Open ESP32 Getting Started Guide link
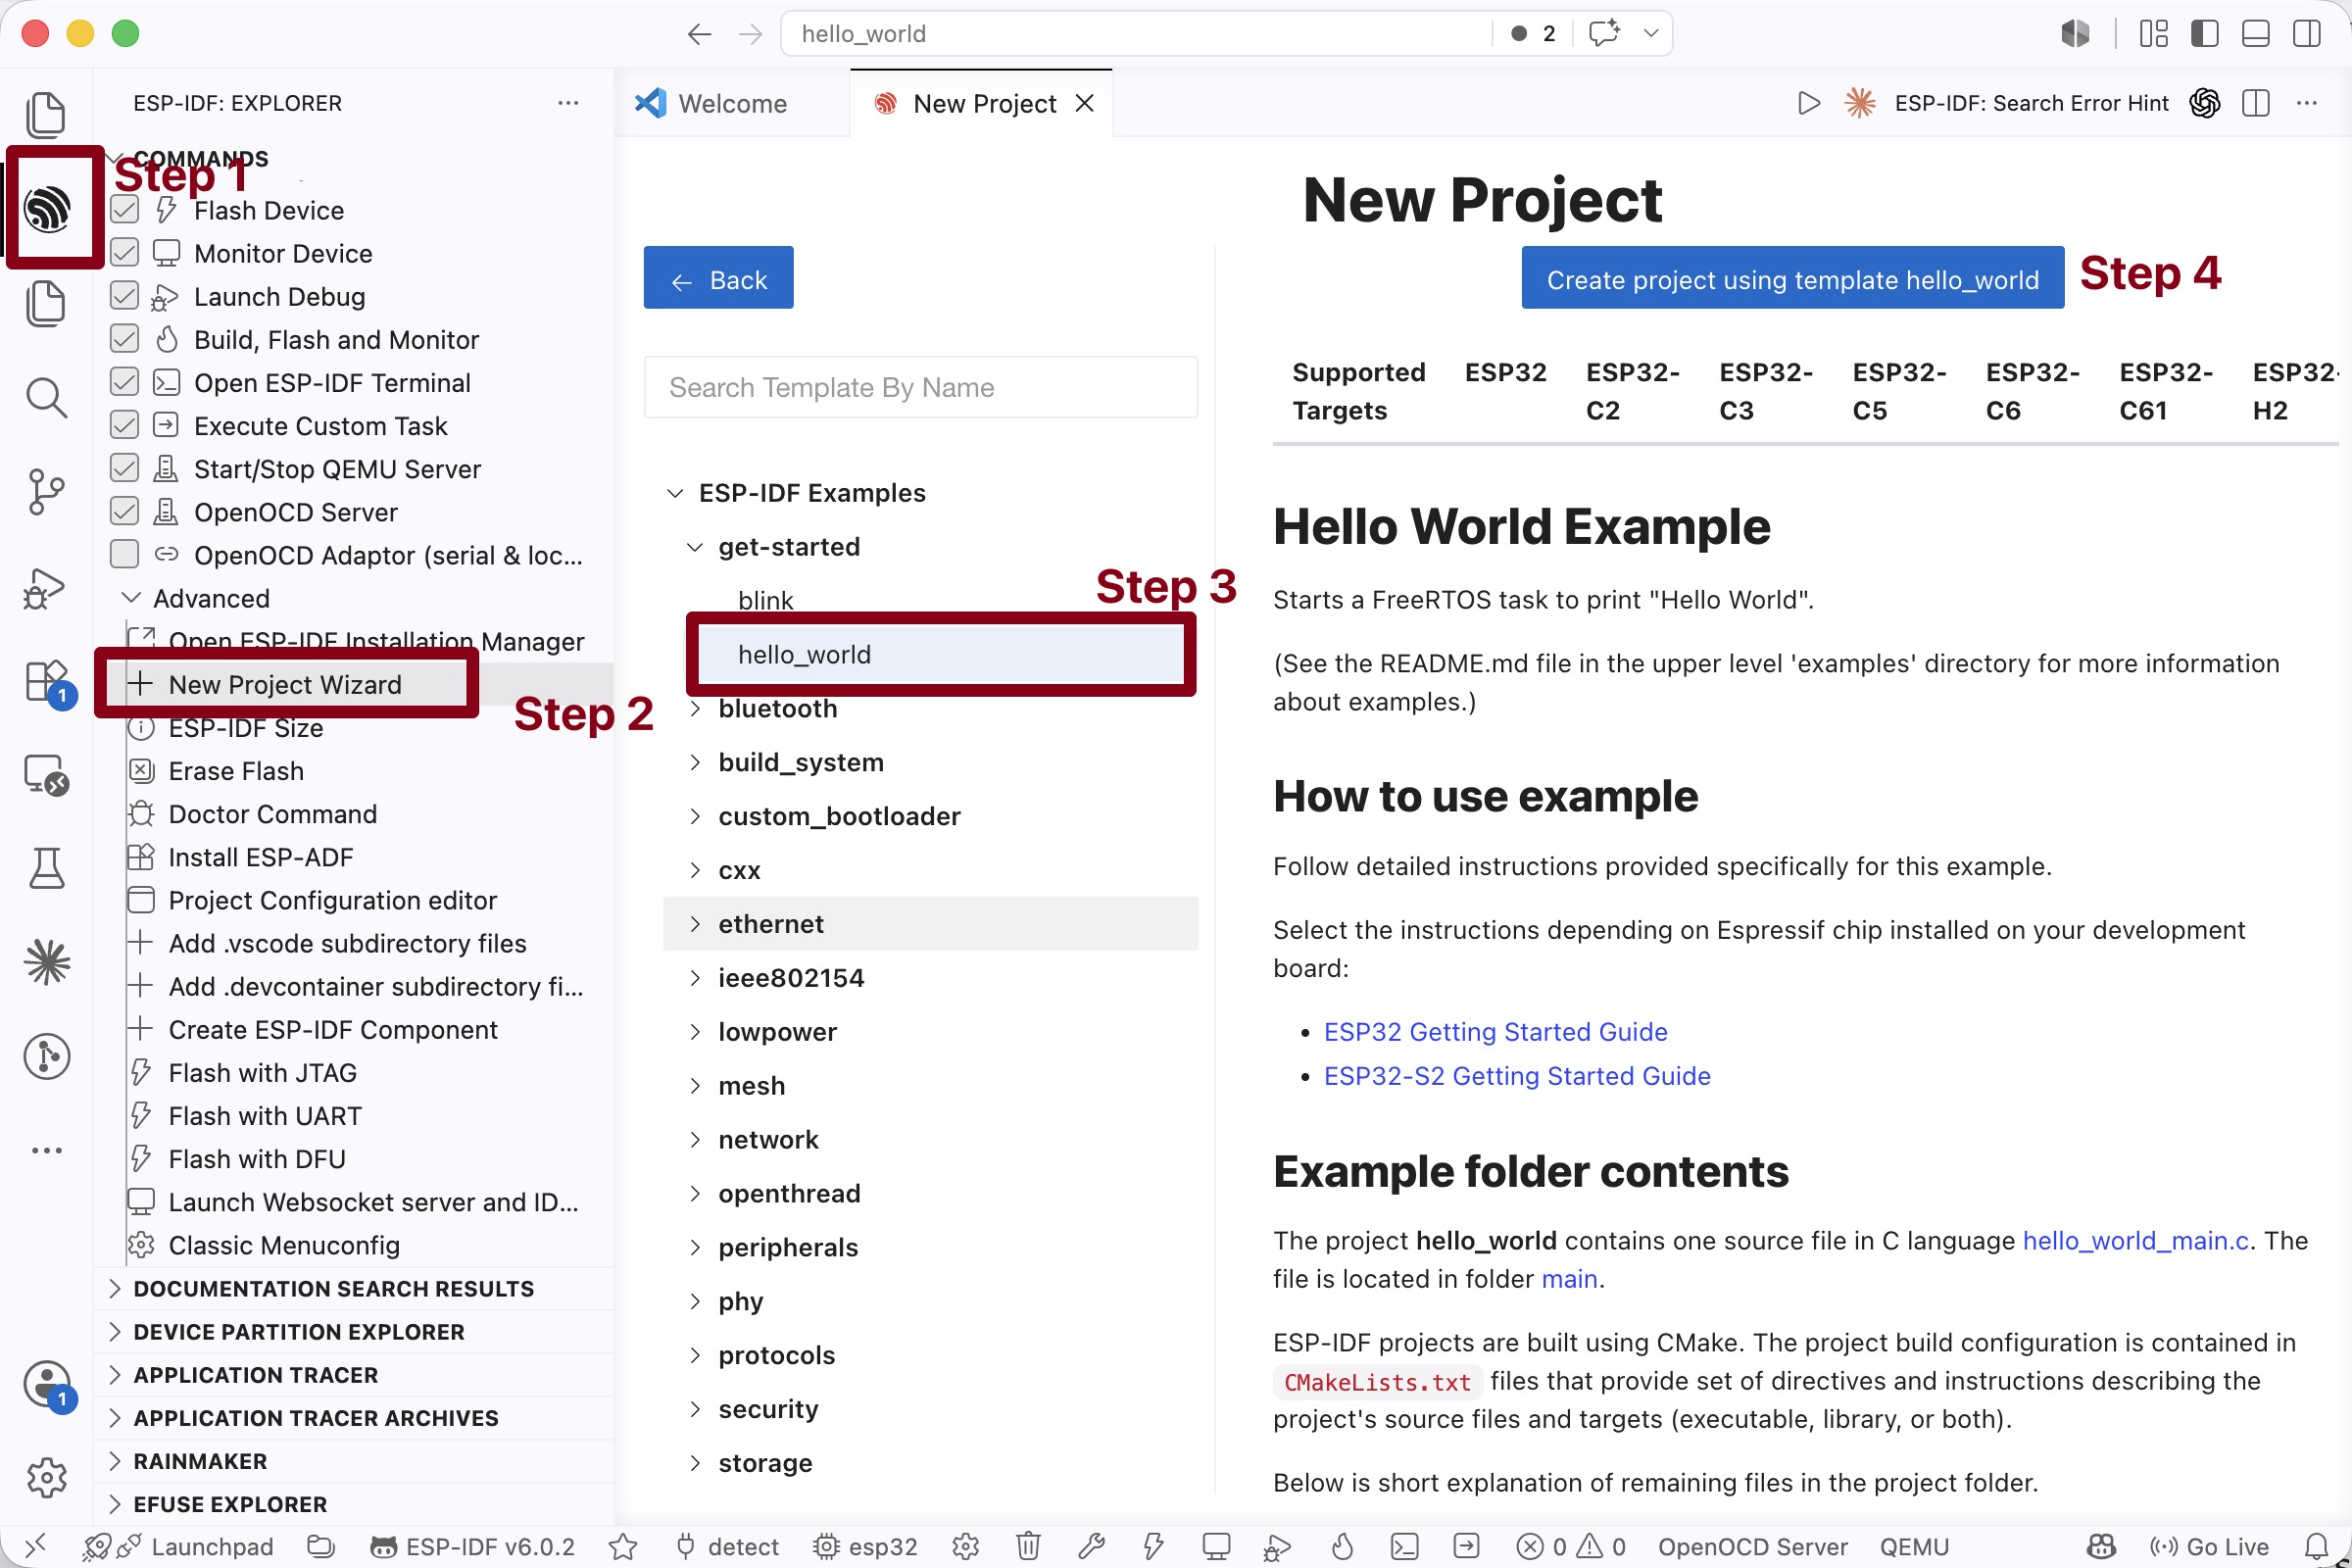The width and height of the screenshot is (2352, 1568). [x=1495, y=1032]
